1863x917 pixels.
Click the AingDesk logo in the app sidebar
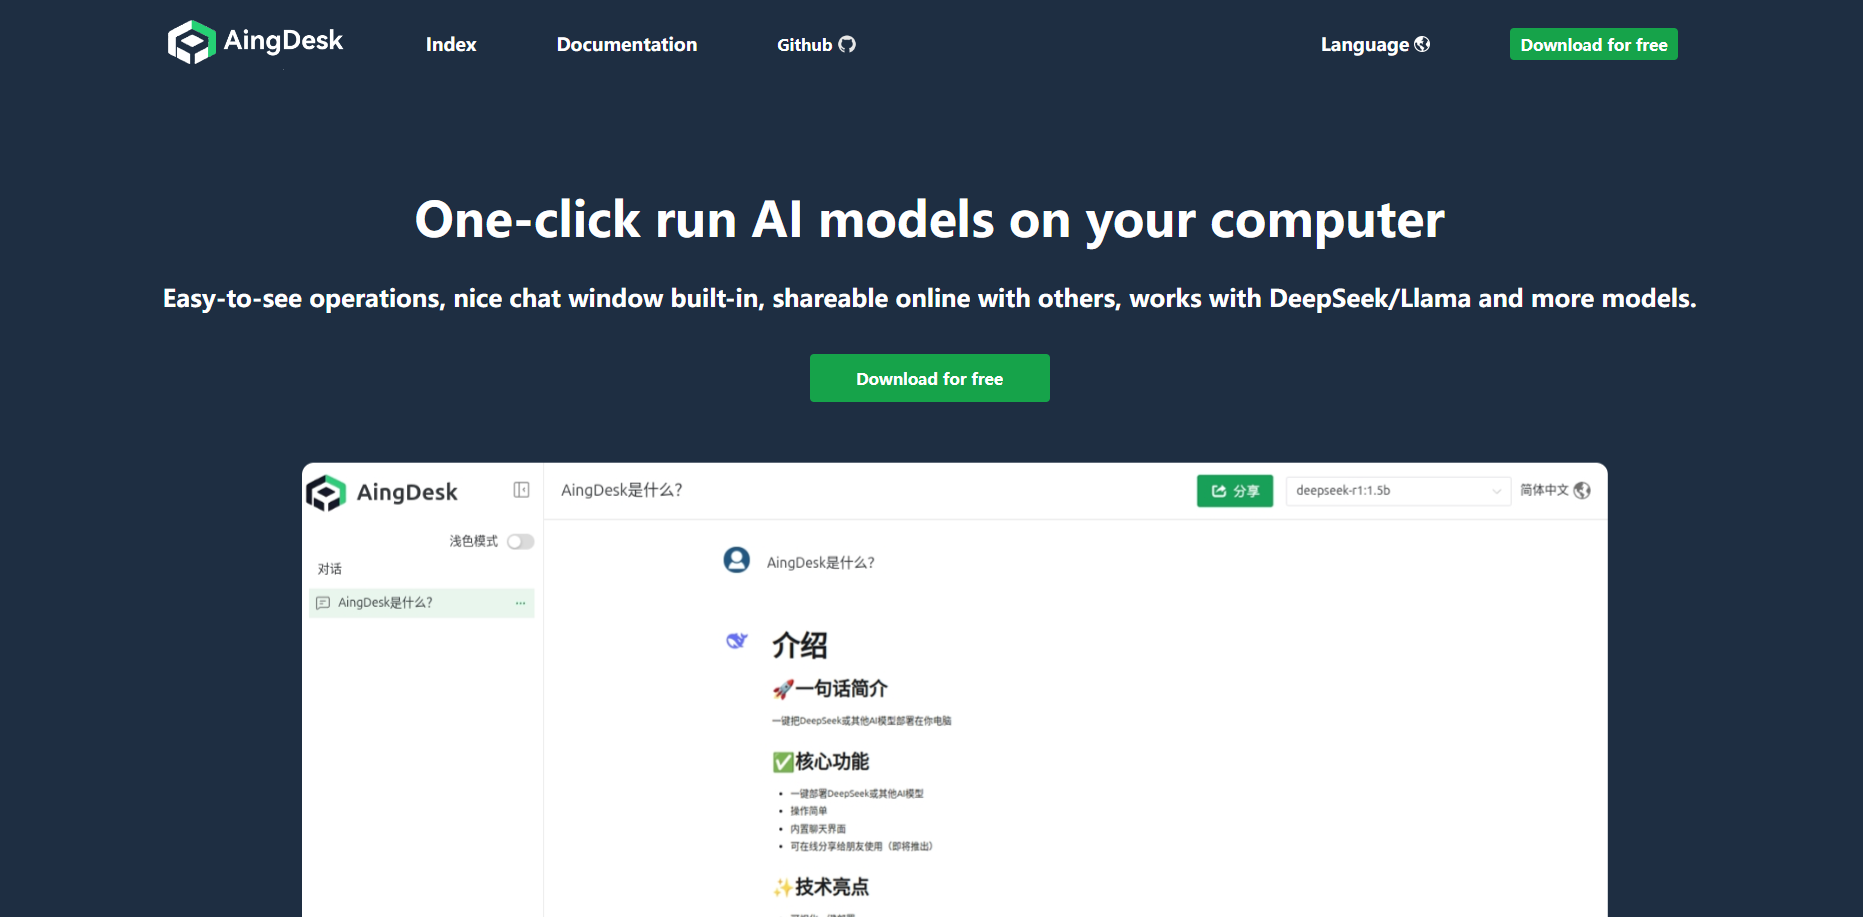click(382, 492)
